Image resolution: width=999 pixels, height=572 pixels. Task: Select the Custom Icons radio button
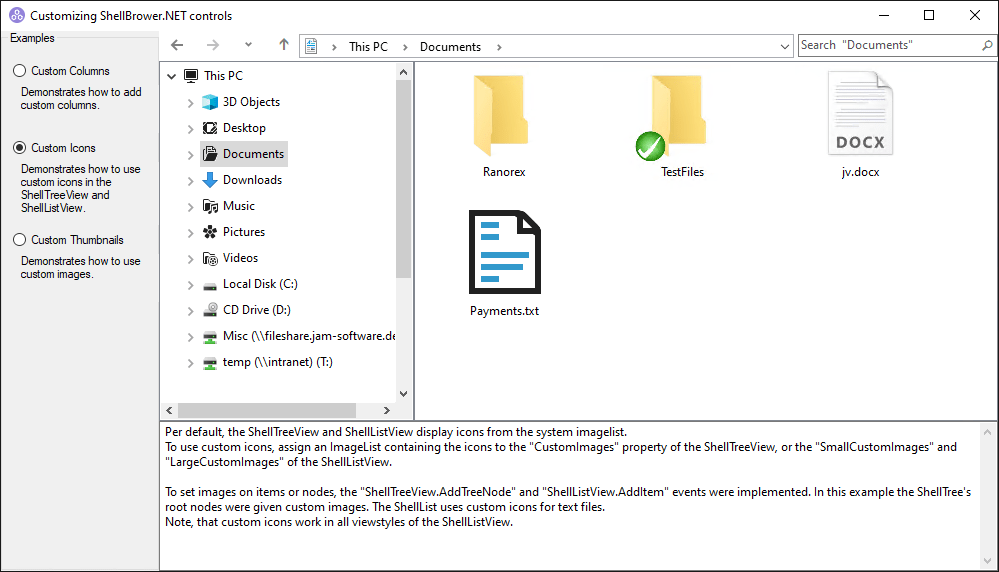19,148
